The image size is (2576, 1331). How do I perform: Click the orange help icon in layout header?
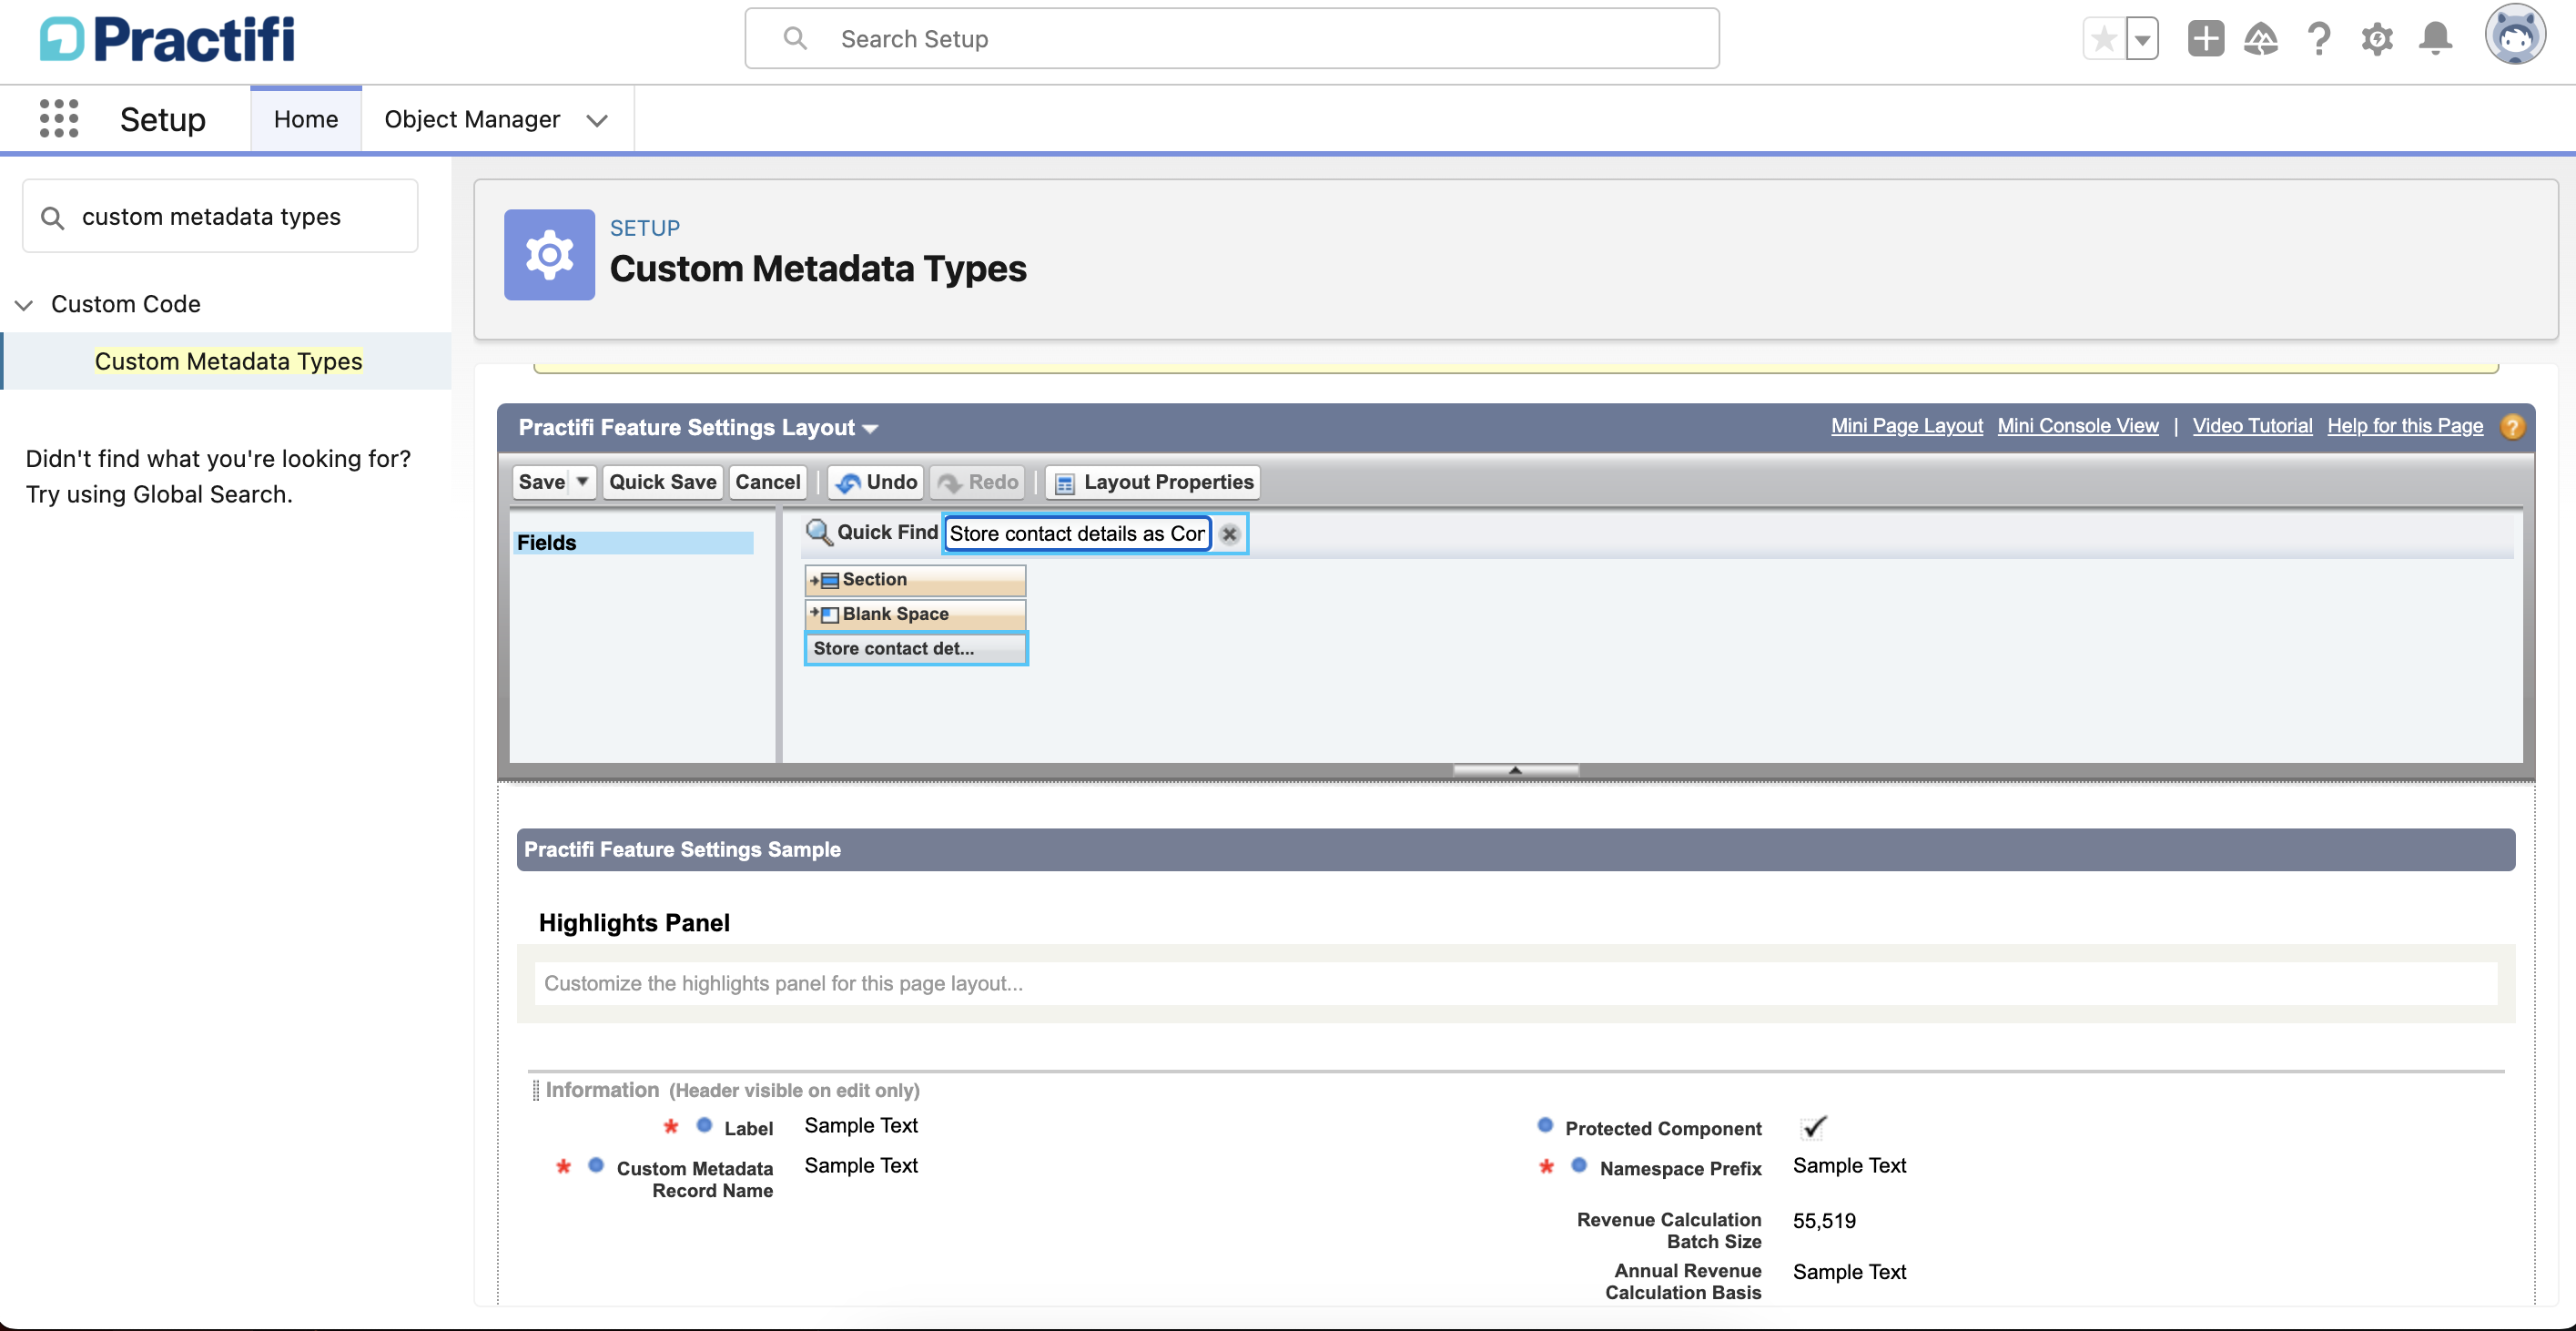pos(2511,427)
